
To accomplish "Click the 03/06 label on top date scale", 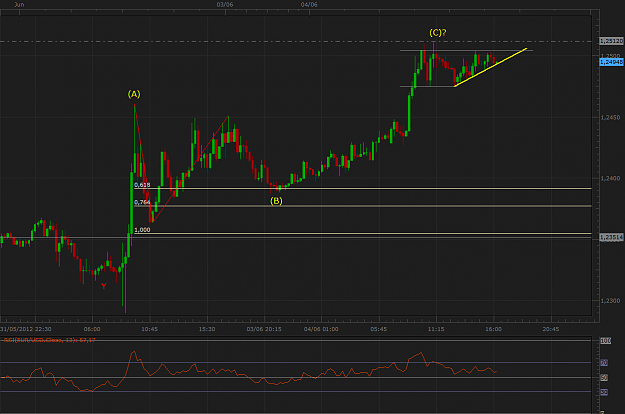I will click(225, 5).
